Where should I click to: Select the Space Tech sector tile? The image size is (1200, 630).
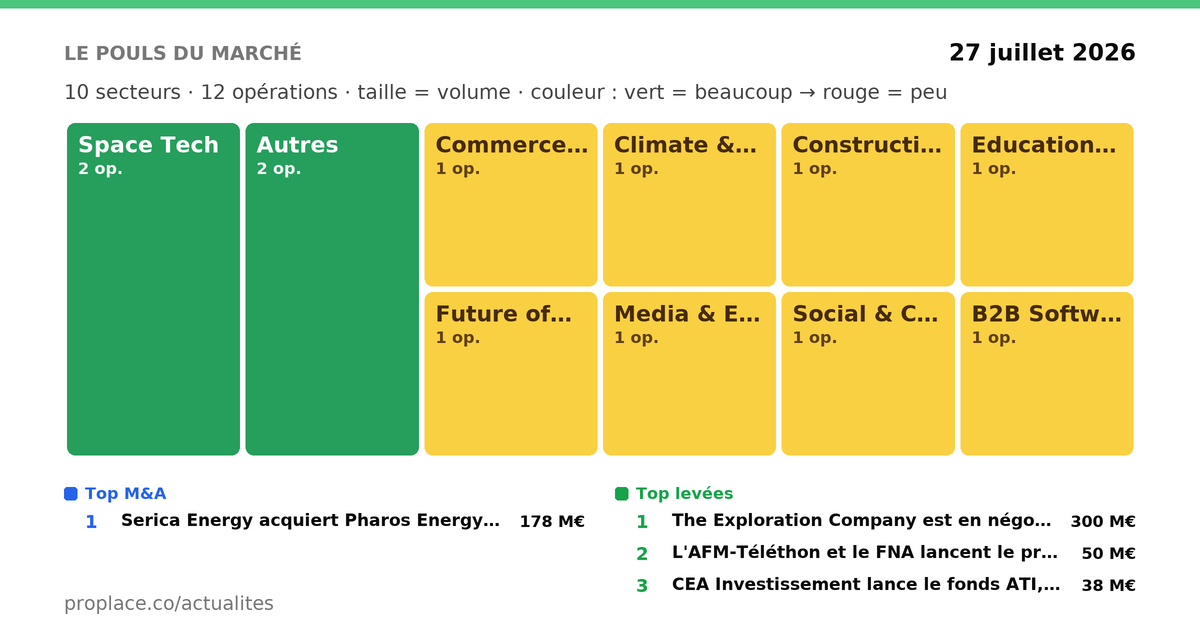[x=153, y=289]
